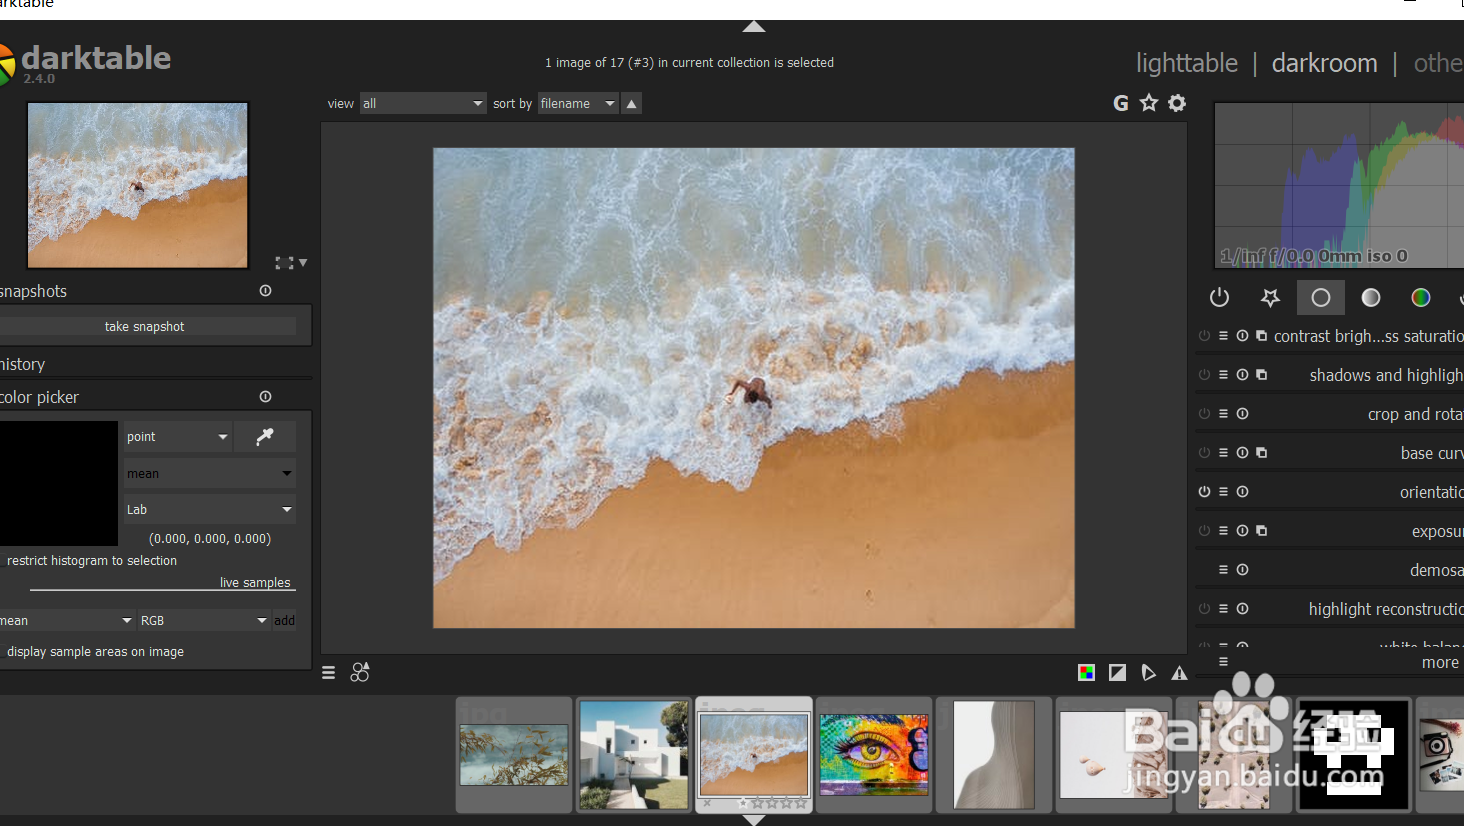Select the colorful eye graffiti thumbnail
This screenshot has width=1464, height=826.
[x=873, y=754]
